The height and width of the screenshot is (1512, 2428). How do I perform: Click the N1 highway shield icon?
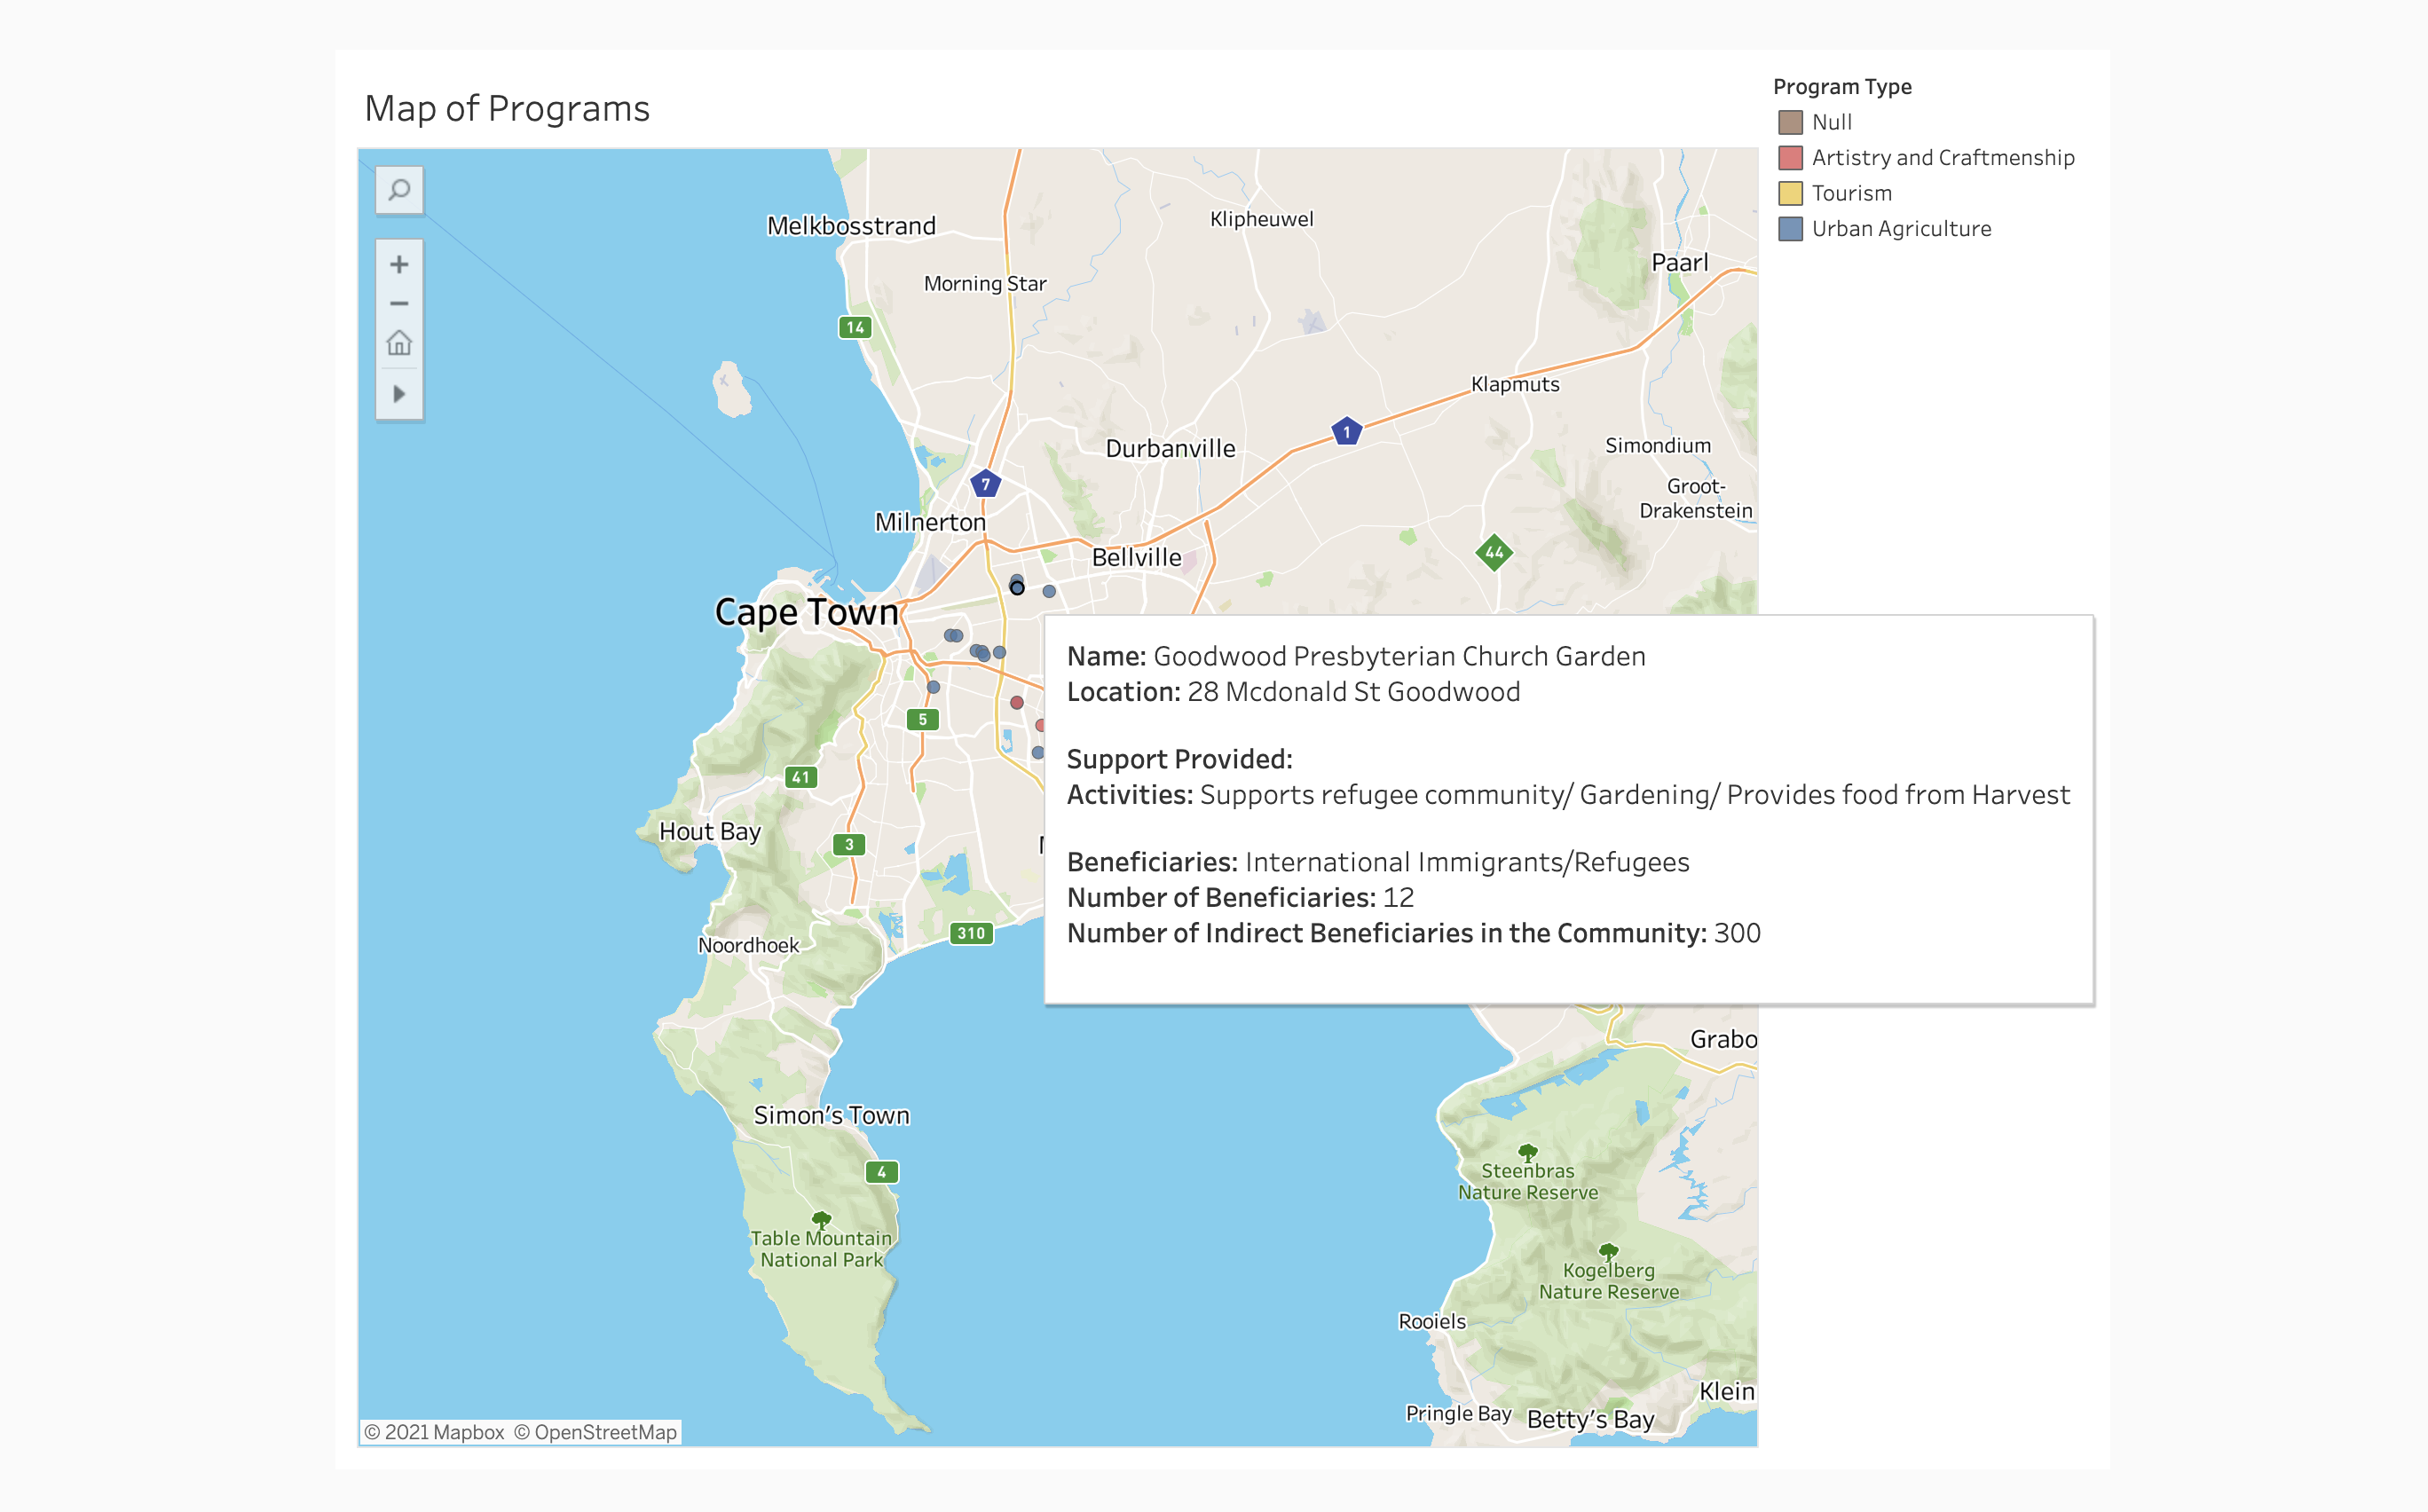[x=1347, y=432]
